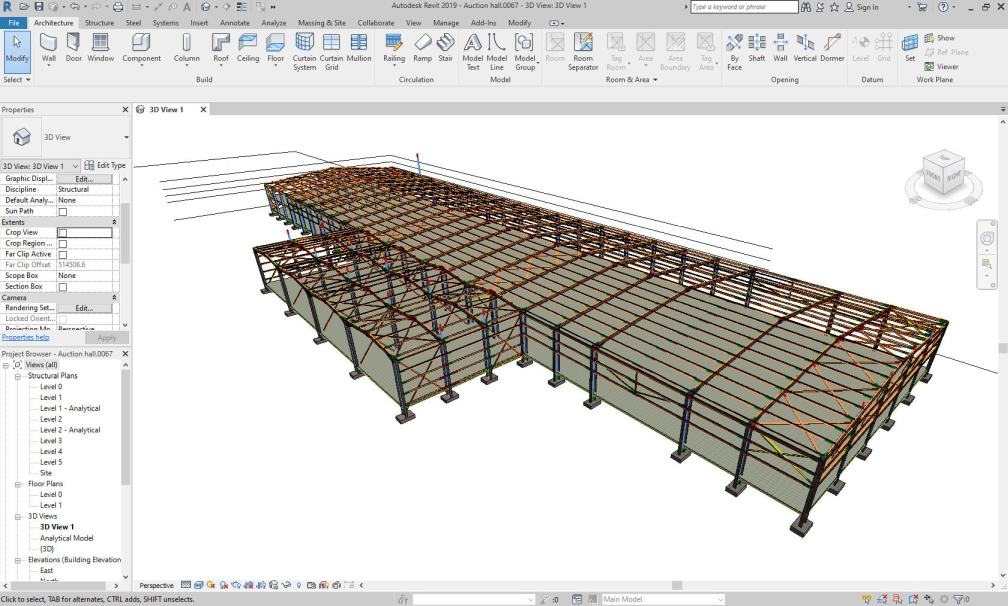This screenshot has width=1008, height=606.
Task: Click the Project Browser vertical scrollbar
Action: click(125, 427)
